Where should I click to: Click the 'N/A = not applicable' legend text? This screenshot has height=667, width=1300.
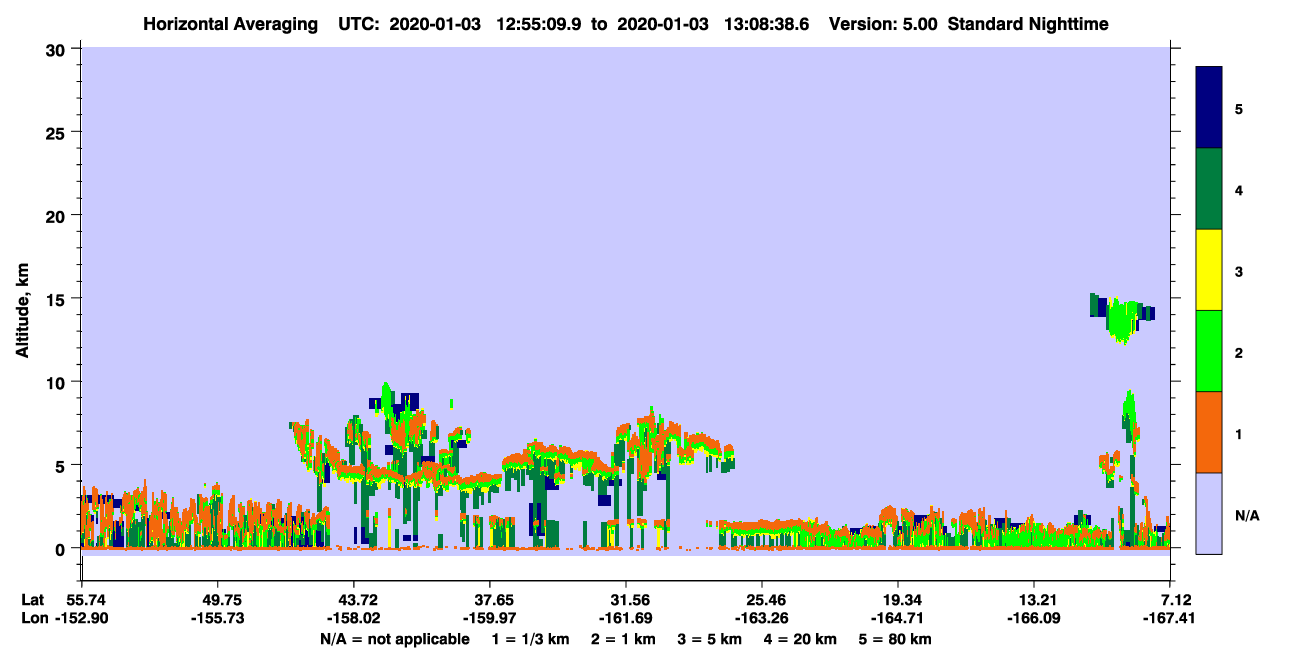point(395,639)
